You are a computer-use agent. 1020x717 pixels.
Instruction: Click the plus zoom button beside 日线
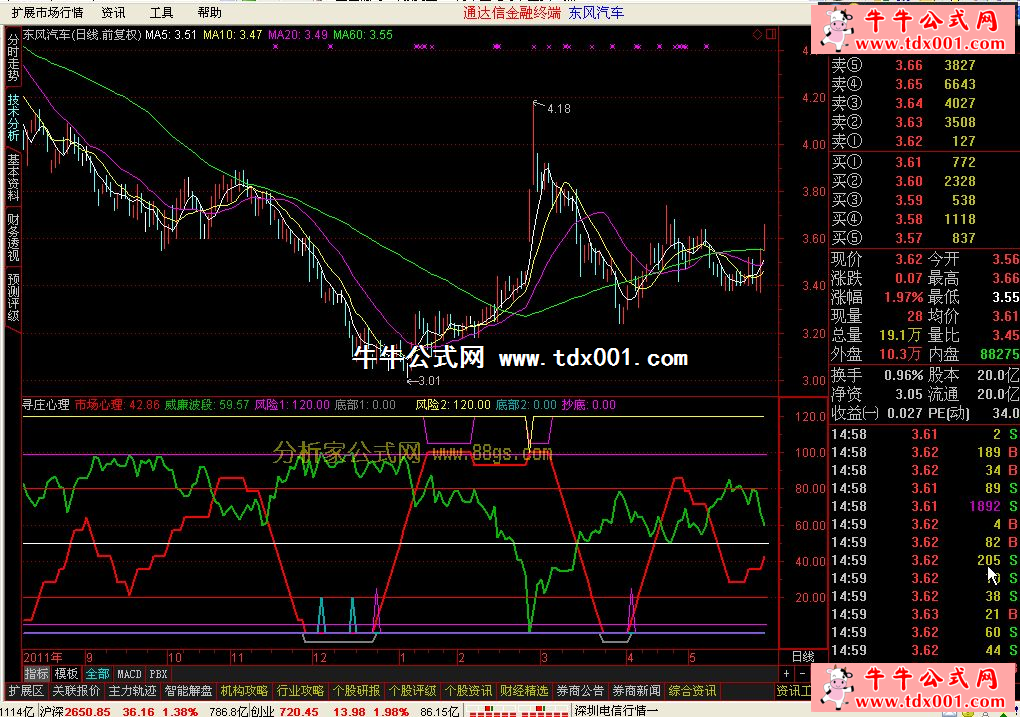(x=787, y=673)
